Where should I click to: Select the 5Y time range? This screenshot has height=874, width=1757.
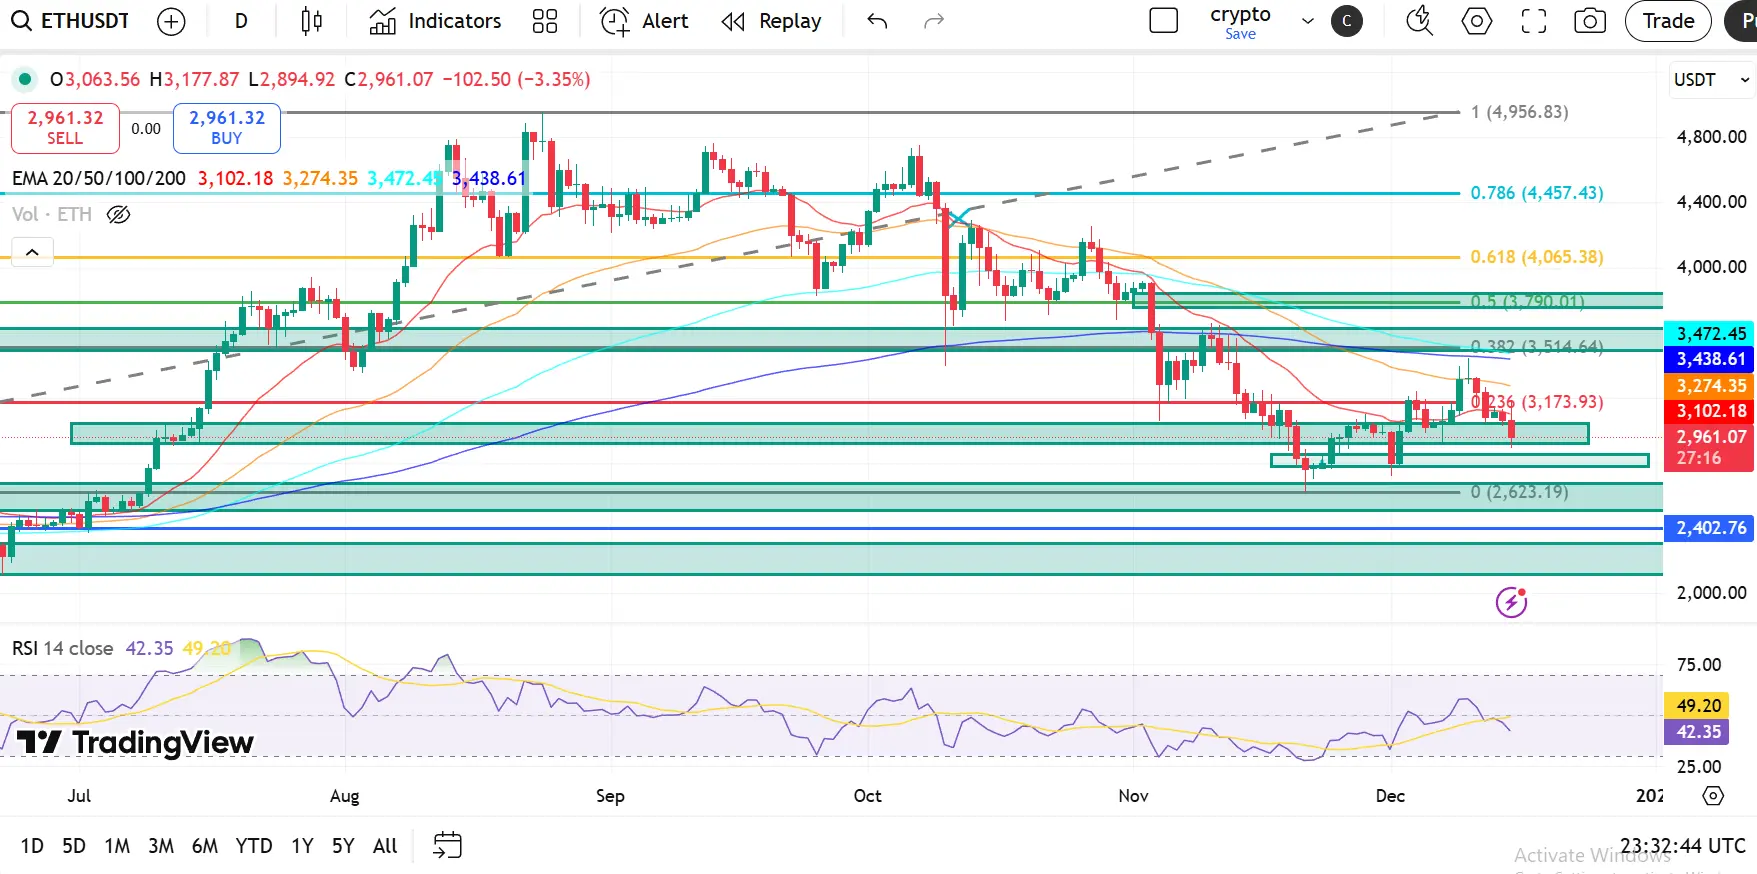pos(343,846)
